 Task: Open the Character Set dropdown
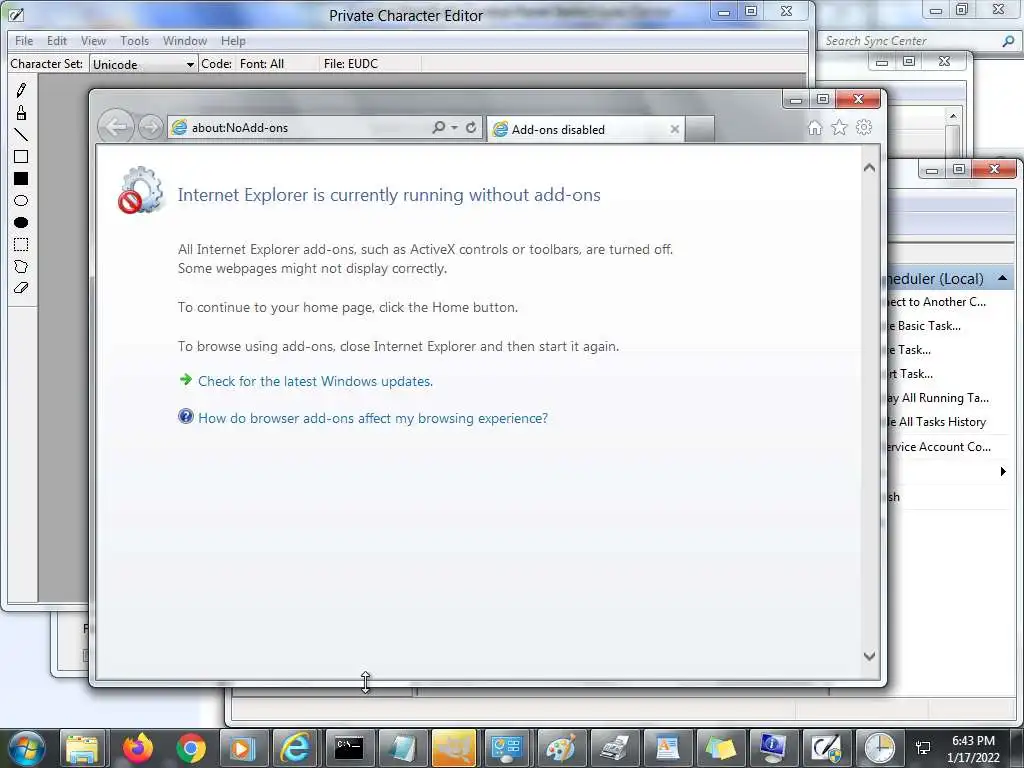pyautogui.click(x=190, y=64)
